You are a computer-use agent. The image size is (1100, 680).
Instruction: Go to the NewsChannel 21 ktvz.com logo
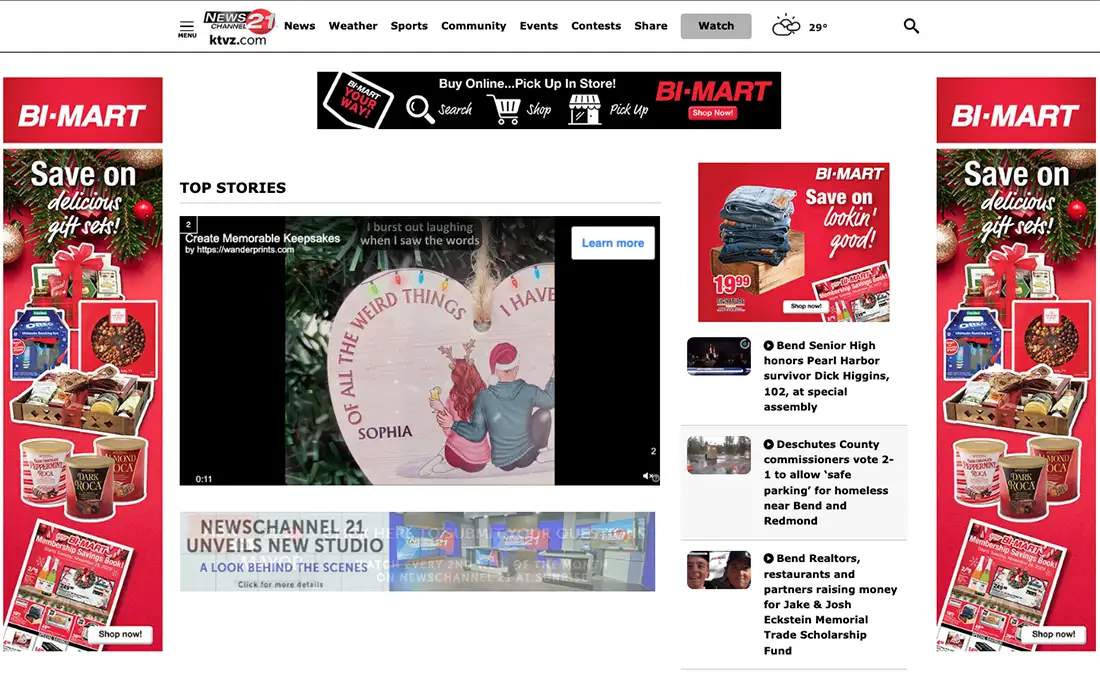point(239,27)
